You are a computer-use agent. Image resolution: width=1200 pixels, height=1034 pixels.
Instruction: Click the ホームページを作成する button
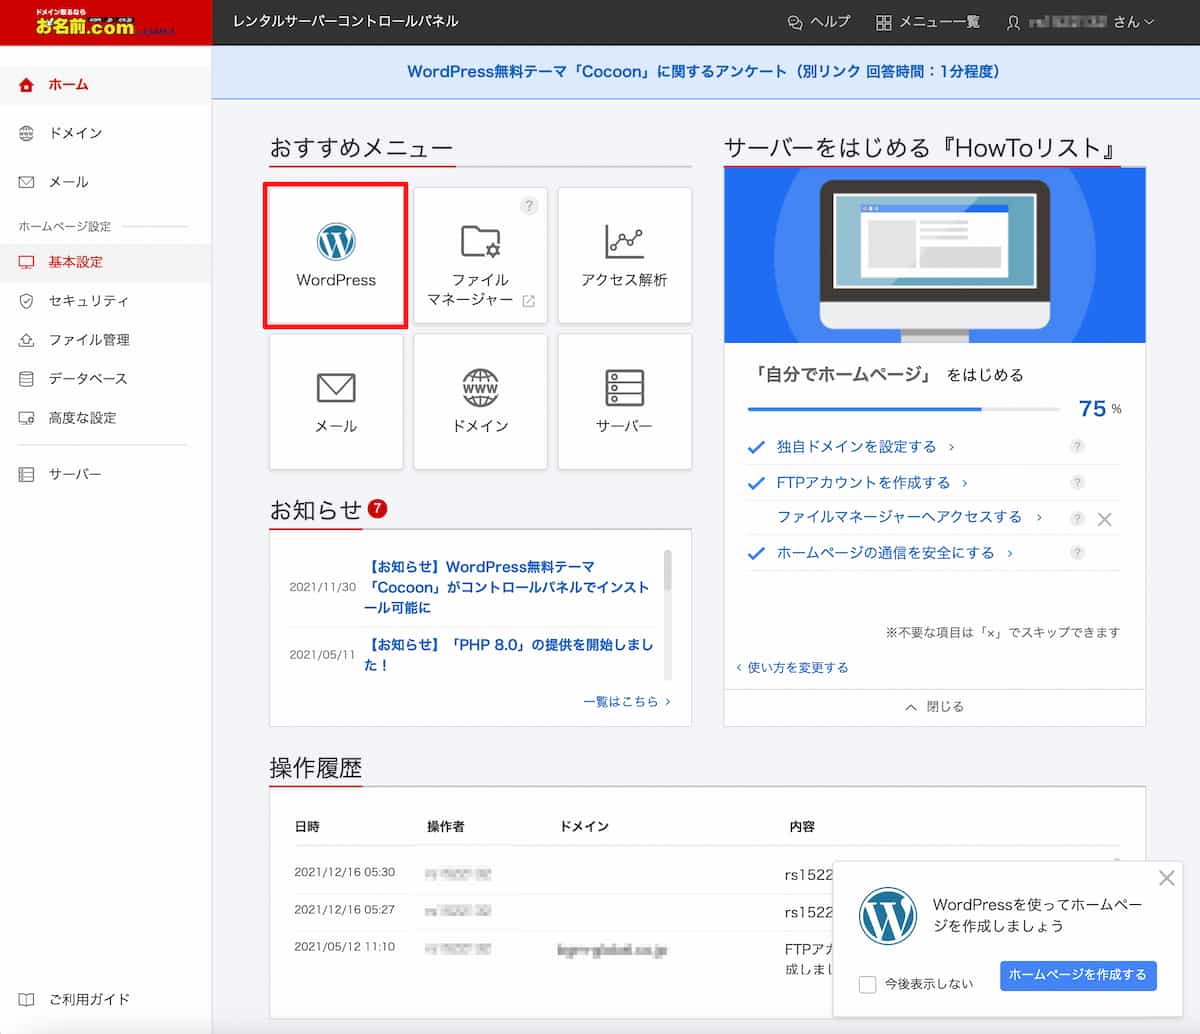click(x=1077, y=975)
